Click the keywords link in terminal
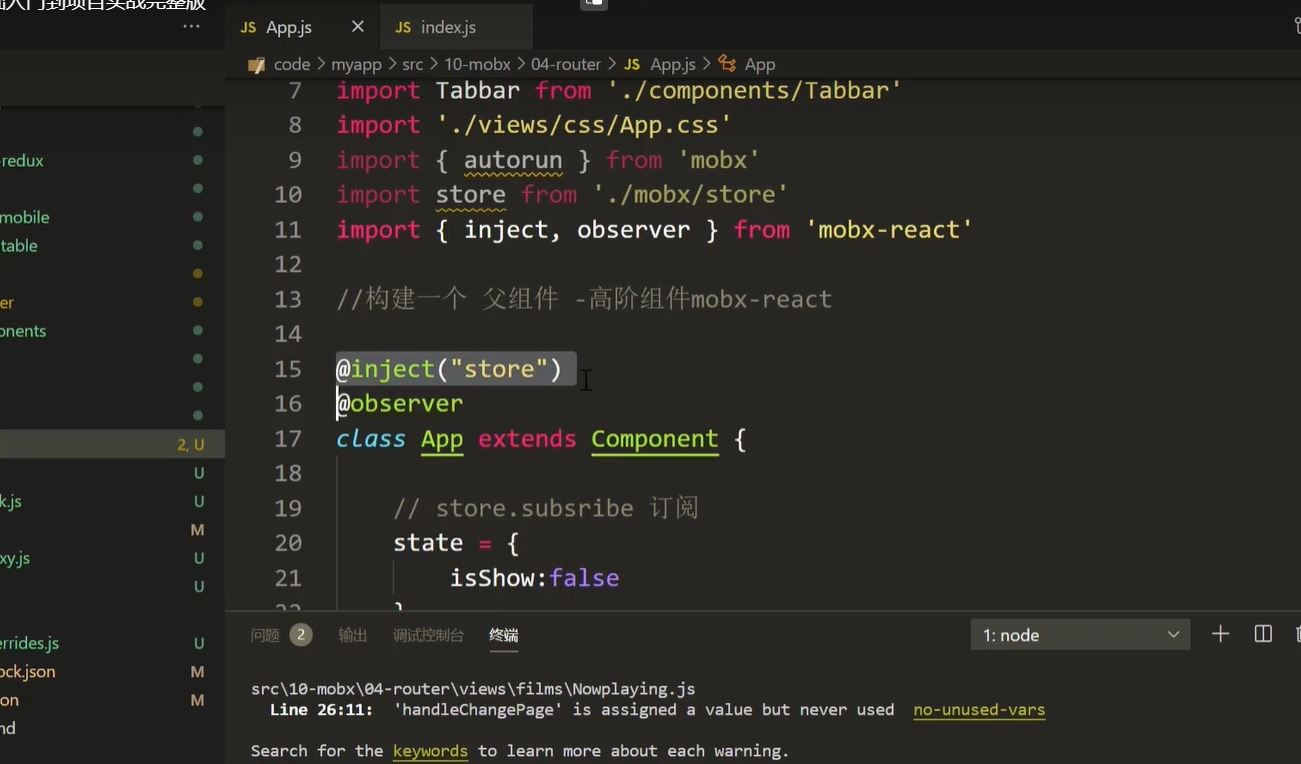 pyautogui.click(x=430, y=751)
